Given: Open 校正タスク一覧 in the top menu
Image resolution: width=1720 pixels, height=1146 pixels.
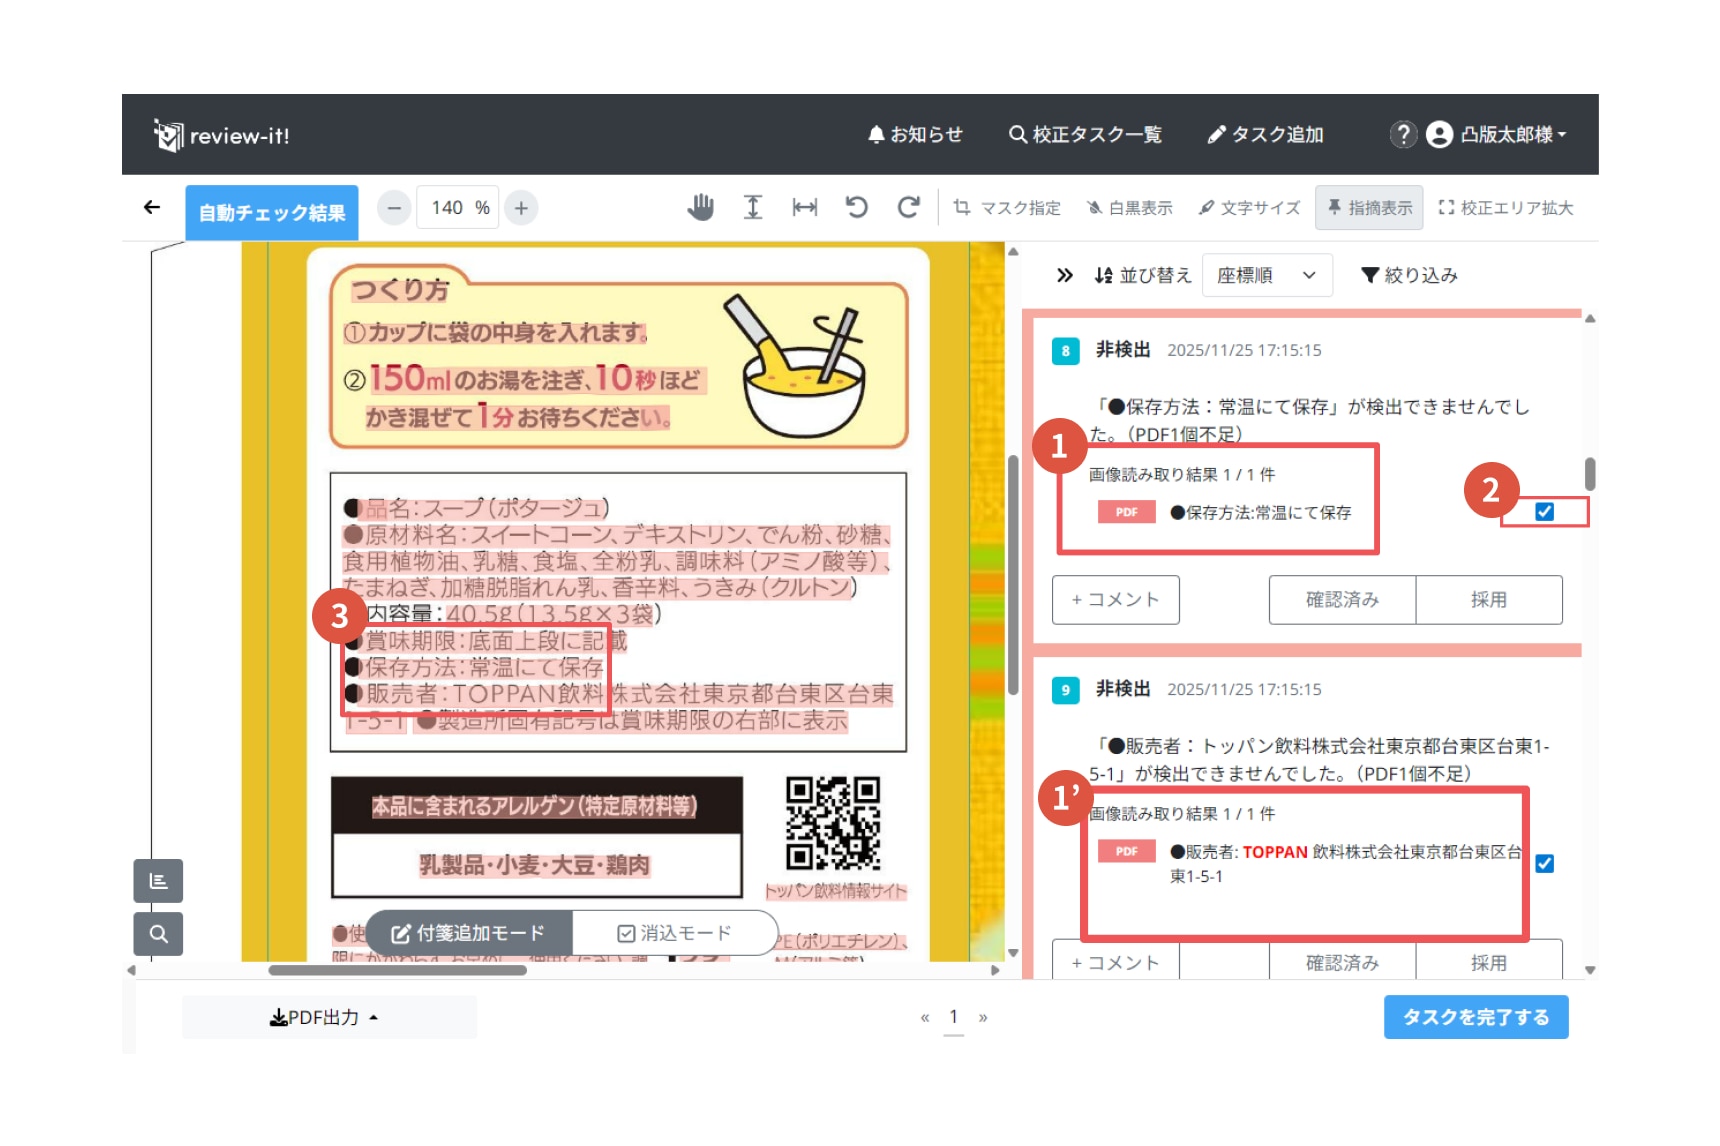Looking at the screenshot, I should point(1085,134).
